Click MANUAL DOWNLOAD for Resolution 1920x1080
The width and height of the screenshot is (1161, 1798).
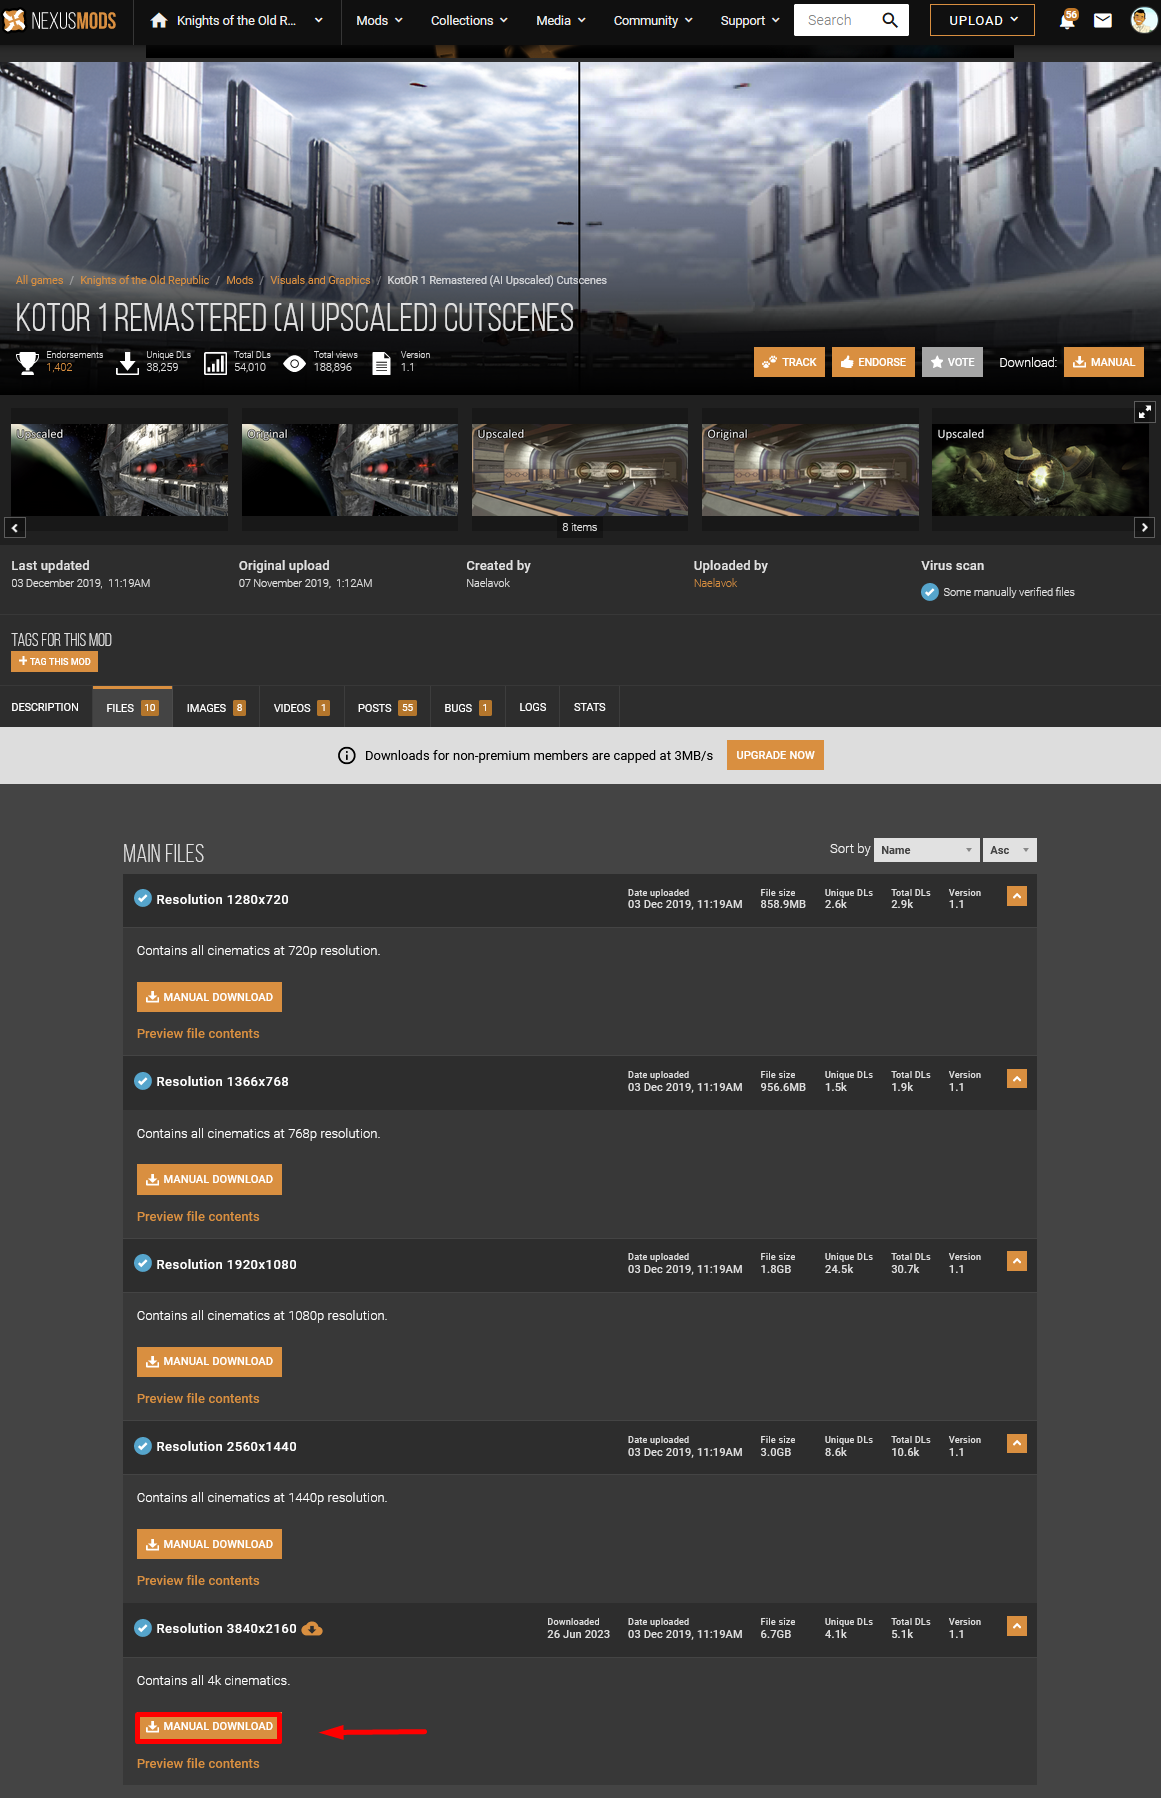[x=209, y=1361]
